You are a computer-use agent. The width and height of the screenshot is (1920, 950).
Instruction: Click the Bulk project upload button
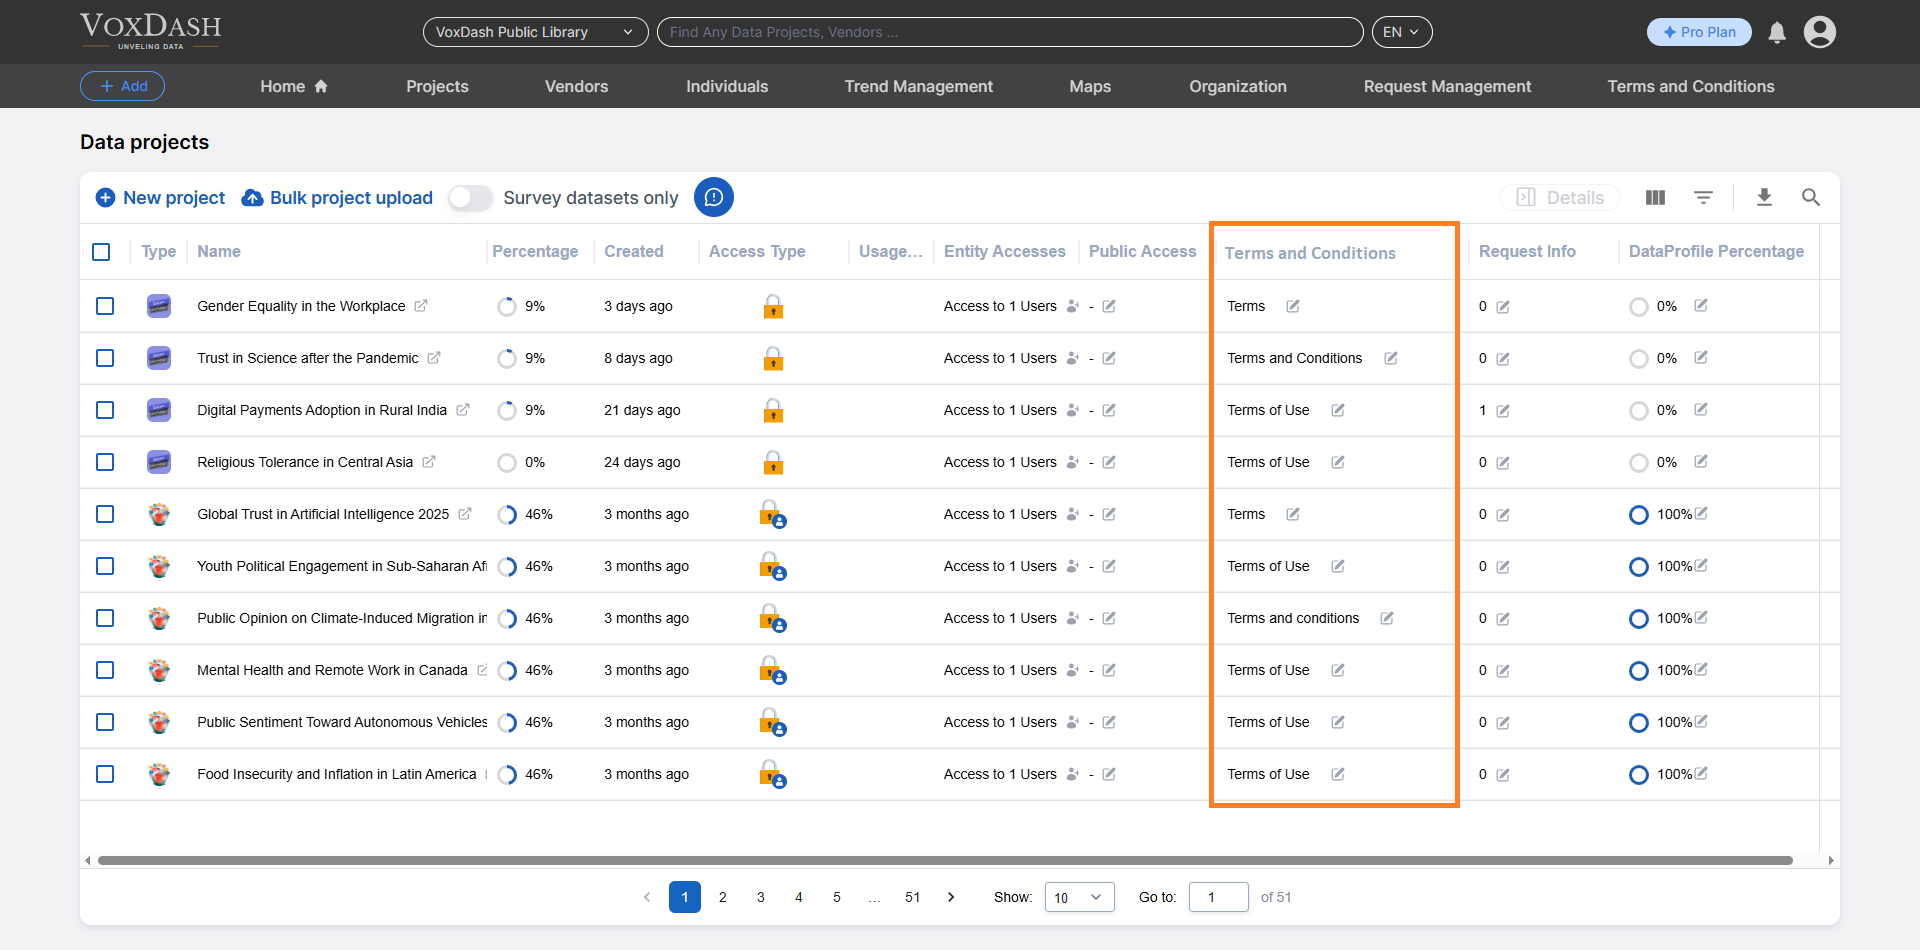pyautogui.click(x=338, y=198)
